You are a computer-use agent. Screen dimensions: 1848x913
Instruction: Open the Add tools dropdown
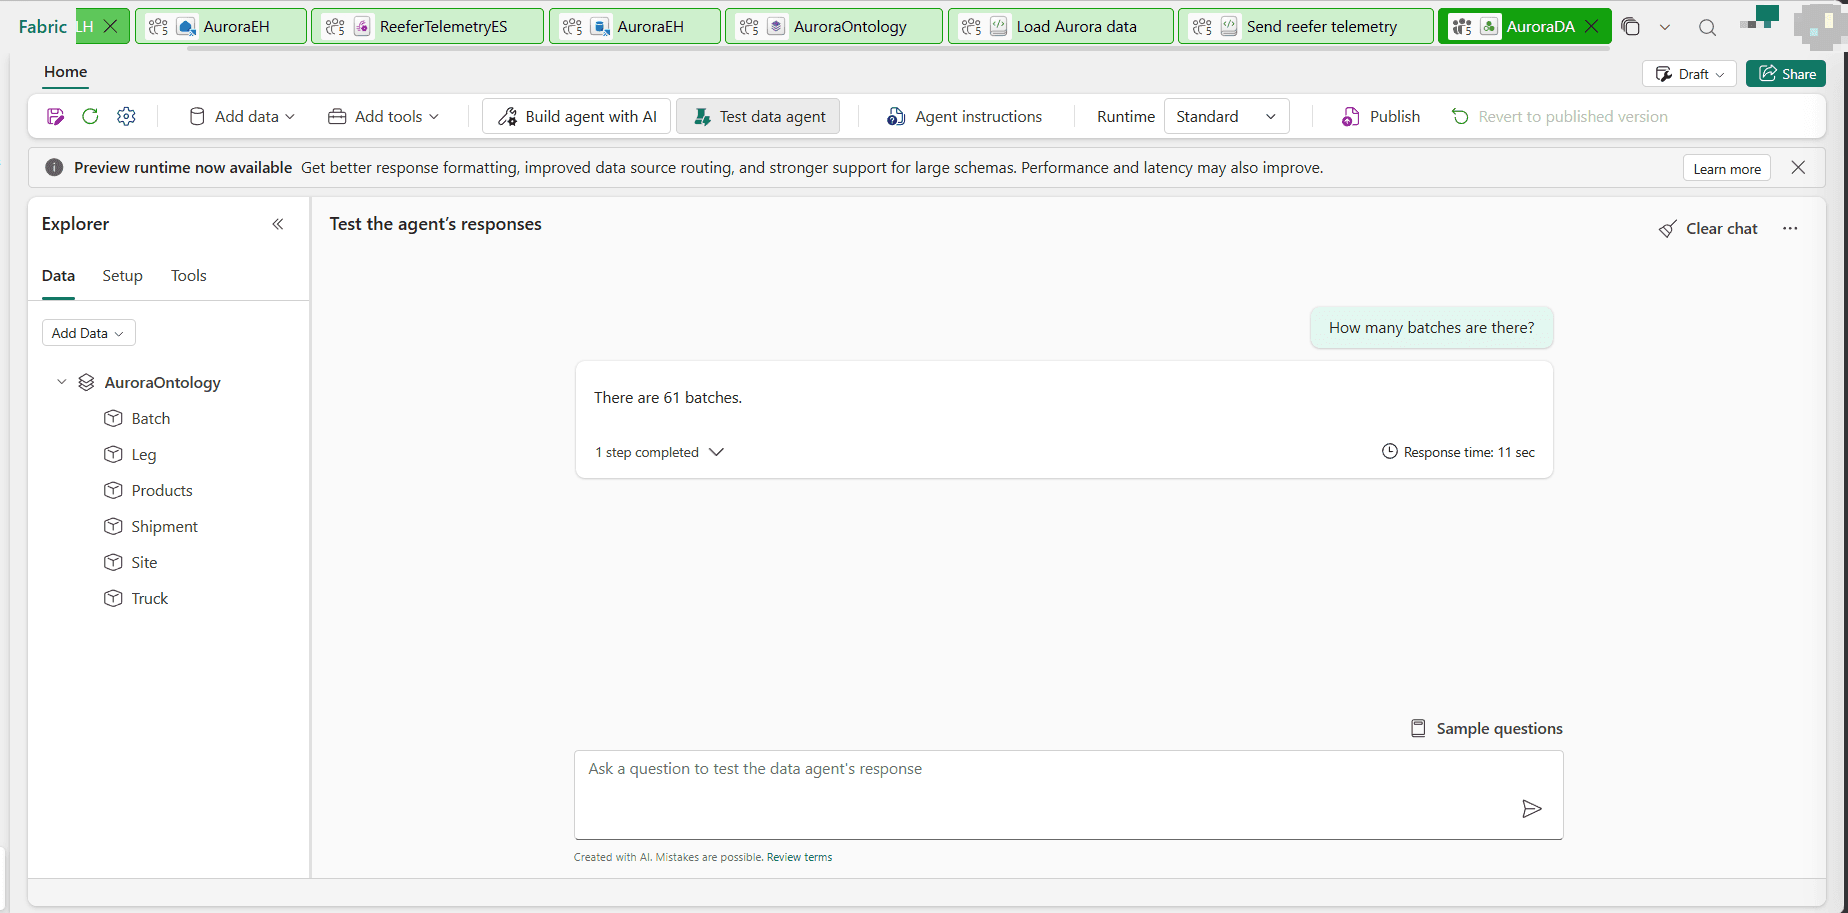tap(384, 117)
